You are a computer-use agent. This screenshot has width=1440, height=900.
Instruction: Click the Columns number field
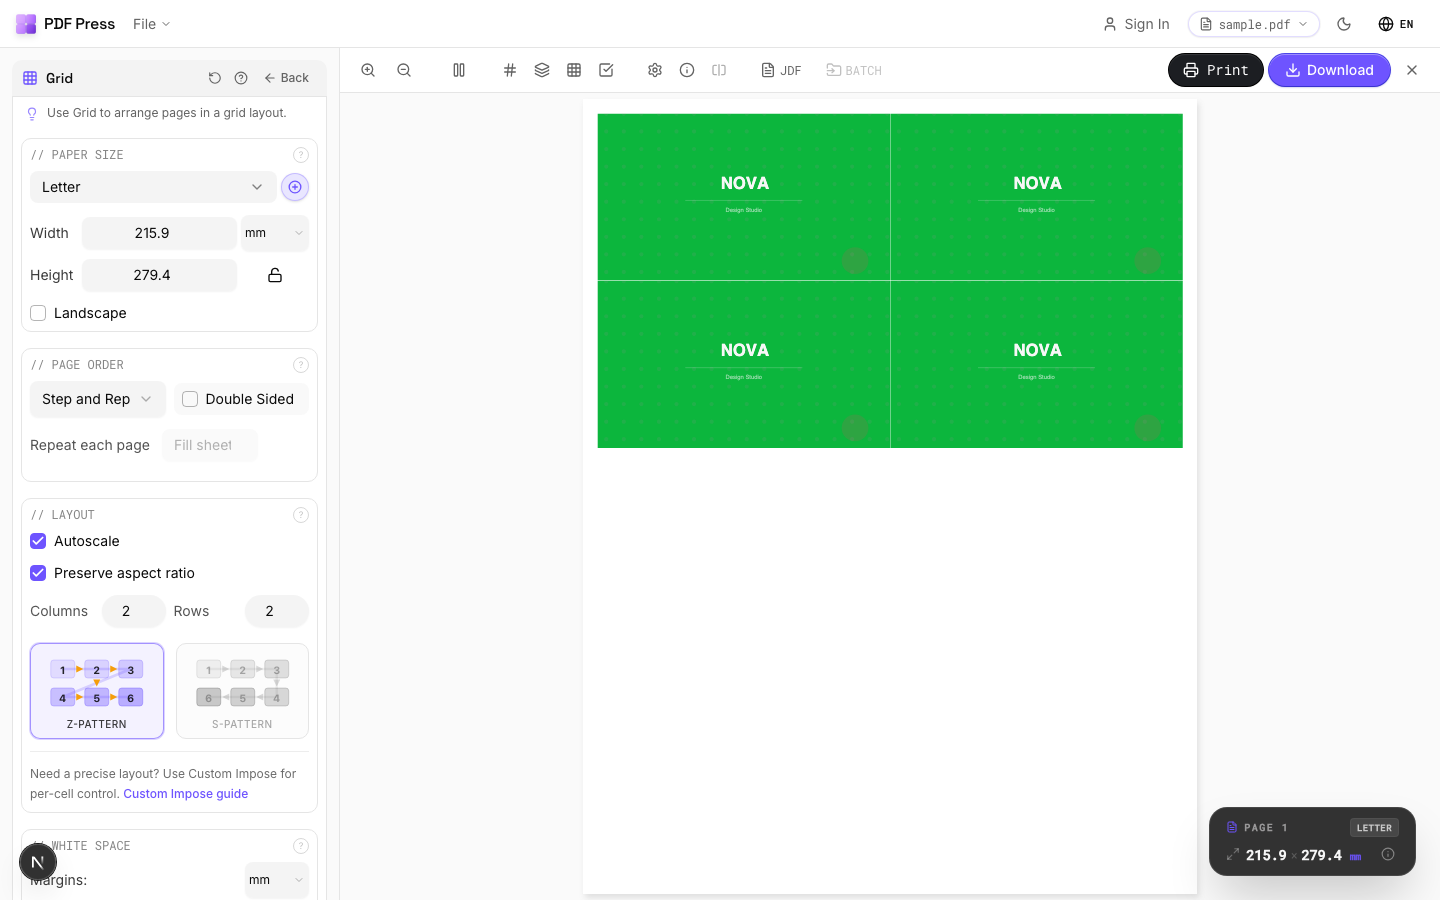(x=133, y=611)
